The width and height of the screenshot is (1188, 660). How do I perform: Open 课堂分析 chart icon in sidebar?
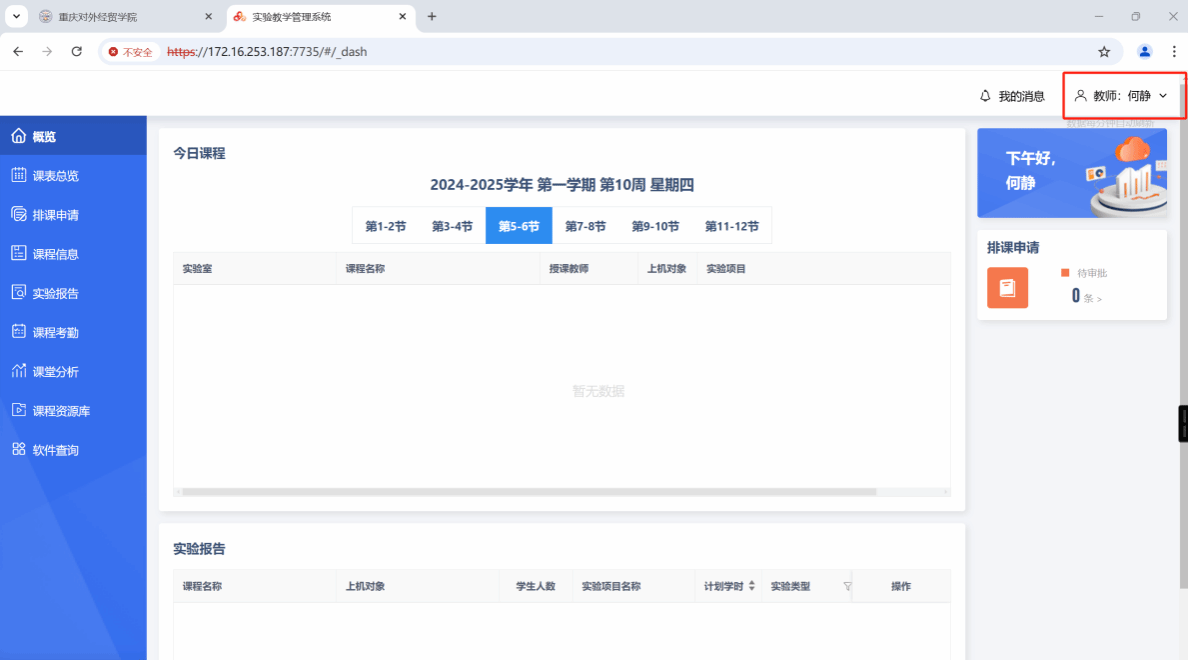click(x=18, y=371)
